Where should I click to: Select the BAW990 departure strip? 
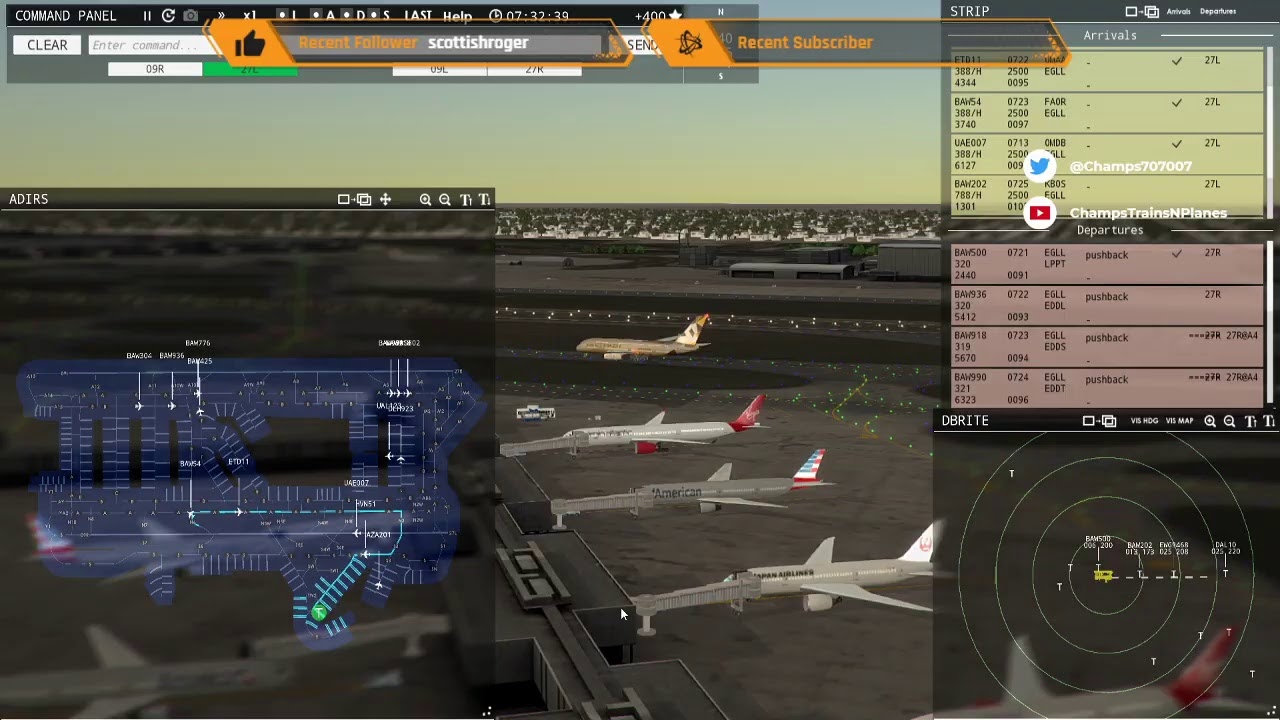(x=1107, y=388)
